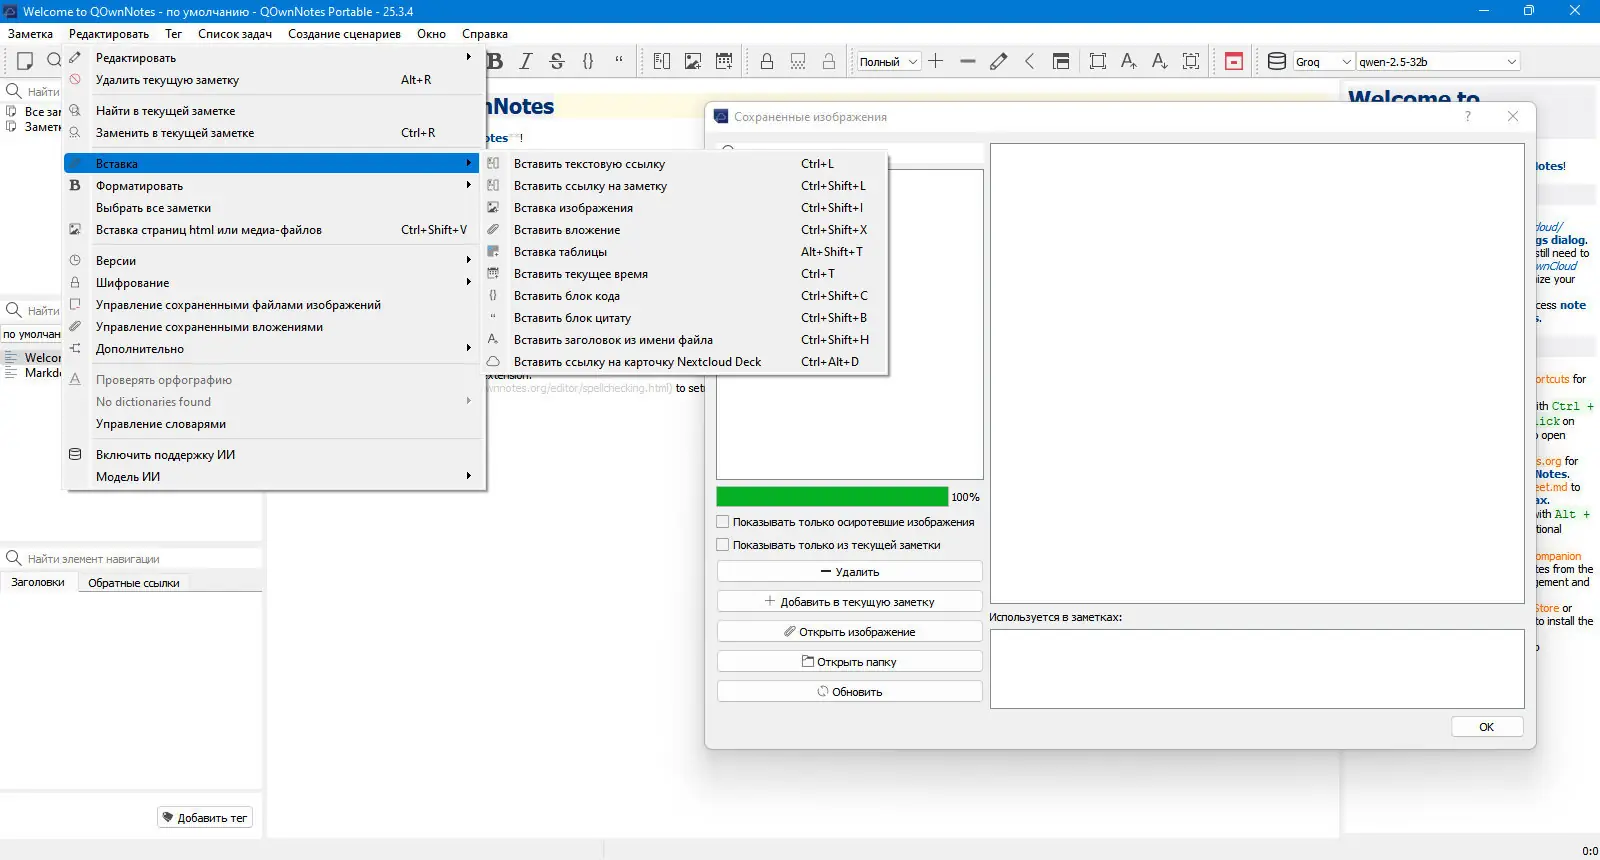Choose 'Вставка изображения' from the submenu

point(685,208)
